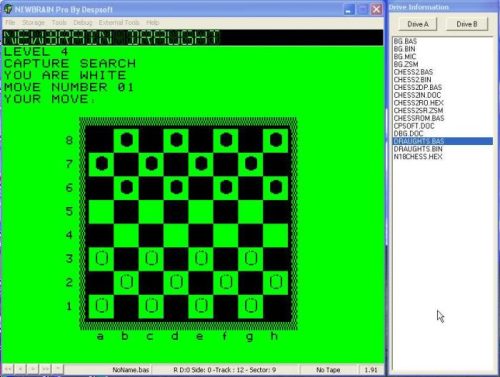Click the Drive B button
The image size is (500, 377).
(x=467, y=24)
